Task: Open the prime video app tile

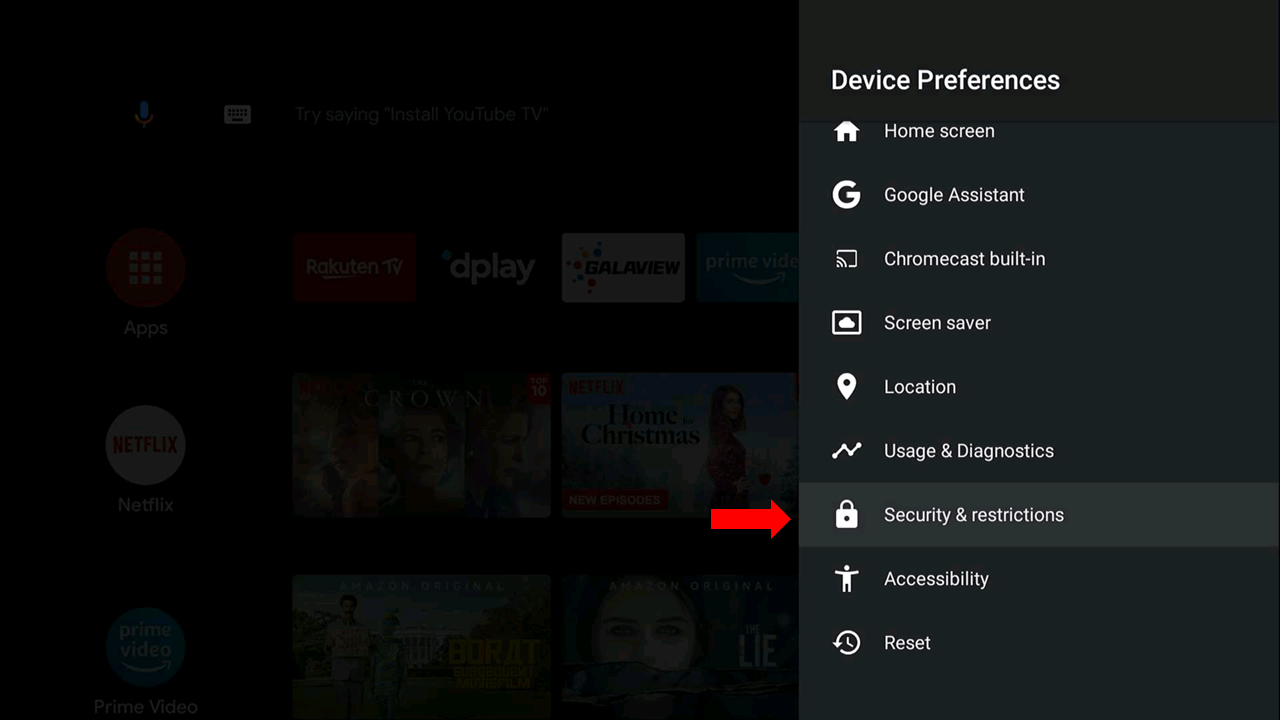Action: tap(748, 268)
